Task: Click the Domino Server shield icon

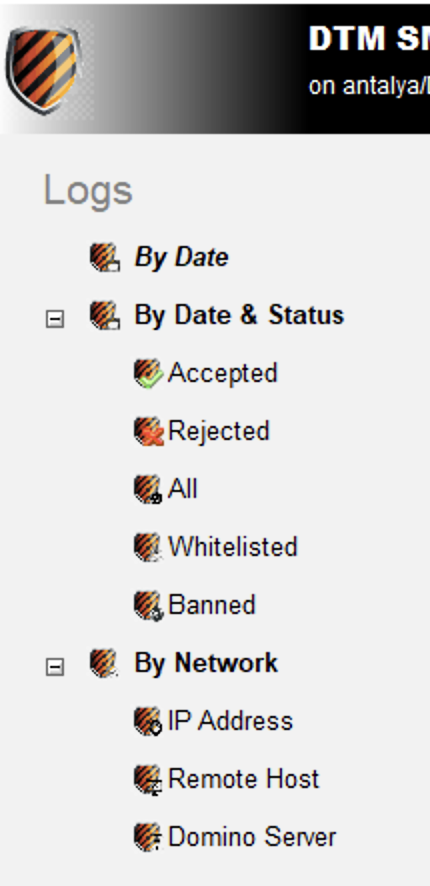Action: (149, 837)
